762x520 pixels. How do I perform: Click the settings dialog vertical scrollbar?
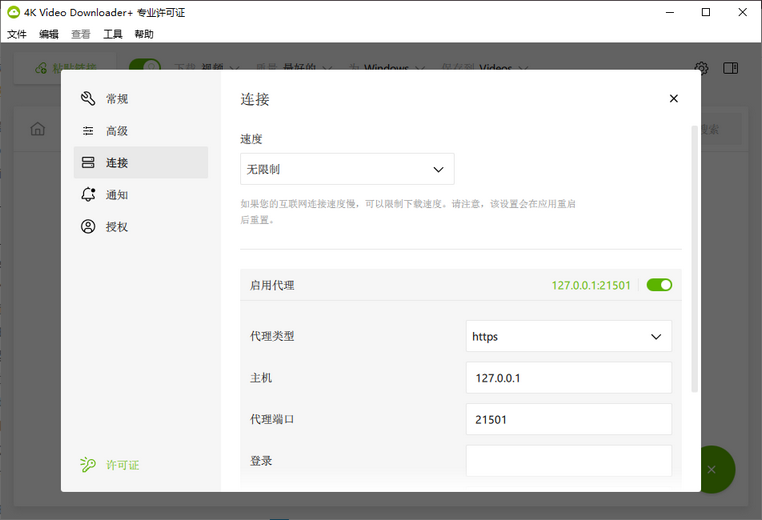click(x=694, y=260)
